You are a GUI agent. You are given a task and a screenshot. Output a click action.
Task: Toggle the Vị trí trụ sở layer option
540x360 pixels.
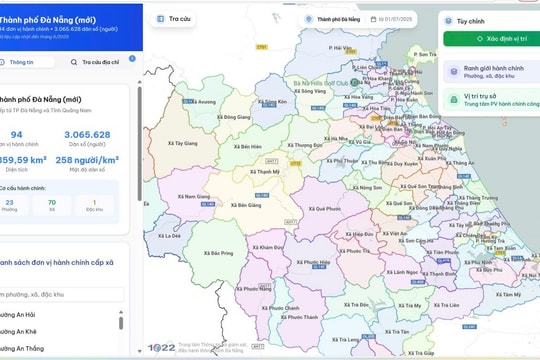click(x=492, y=100)
